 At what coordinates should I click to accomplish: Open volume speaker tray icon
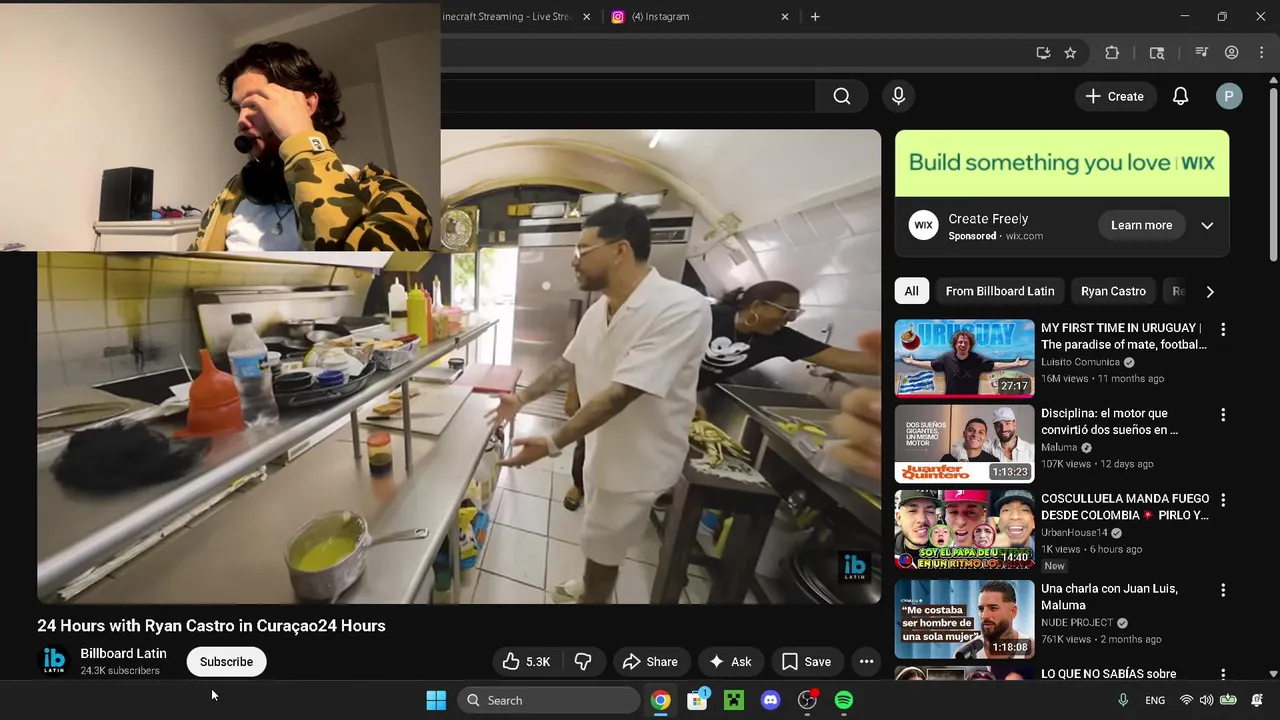pos(1206,700)
